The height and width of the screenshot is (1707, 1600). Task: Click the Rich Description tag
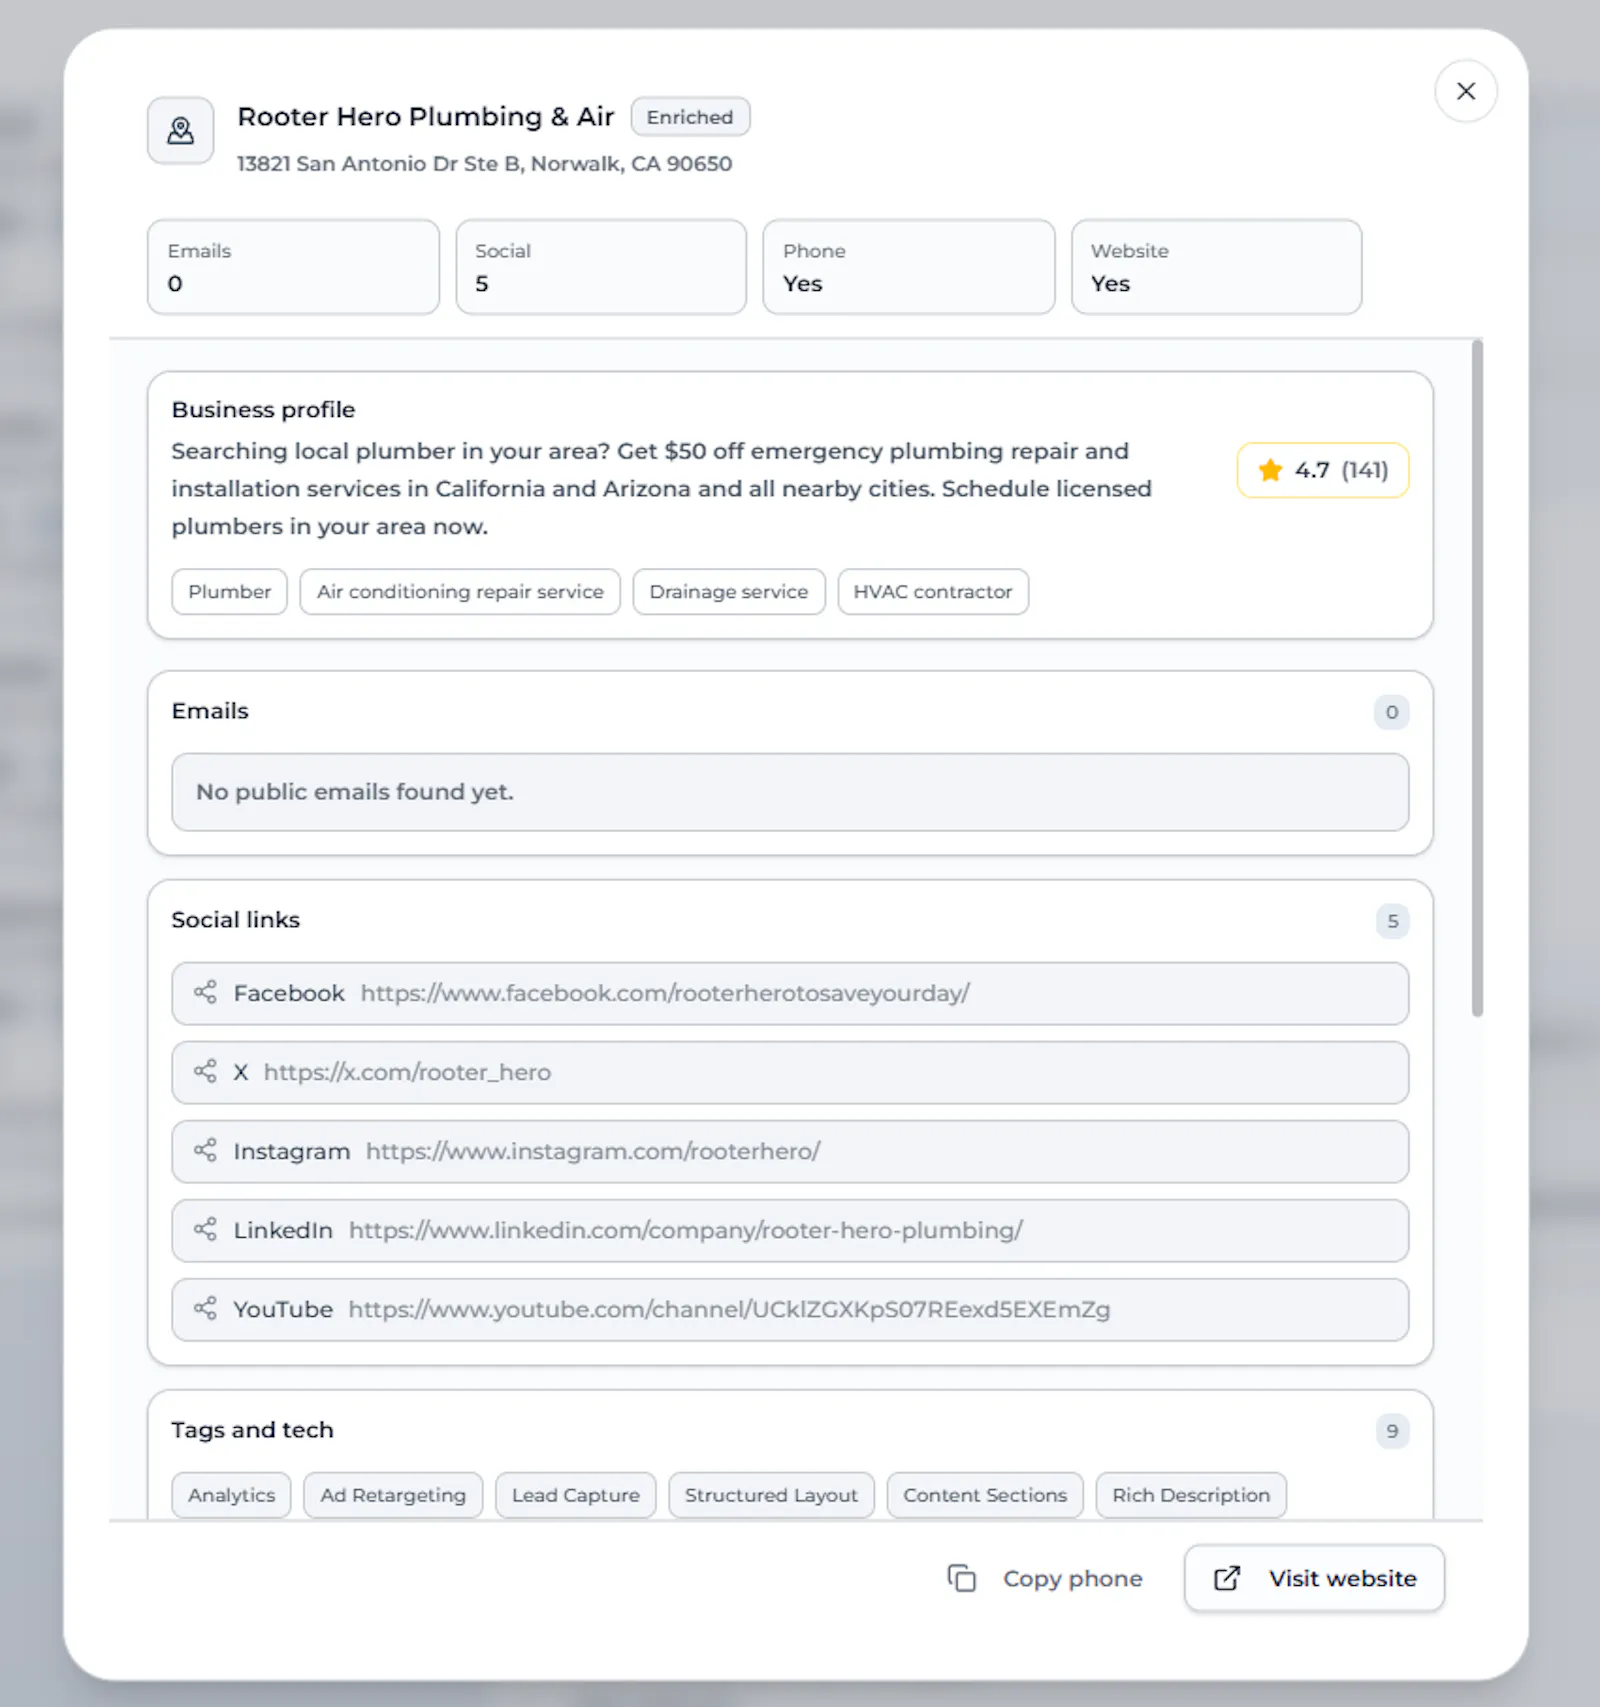(1191, 1495)
